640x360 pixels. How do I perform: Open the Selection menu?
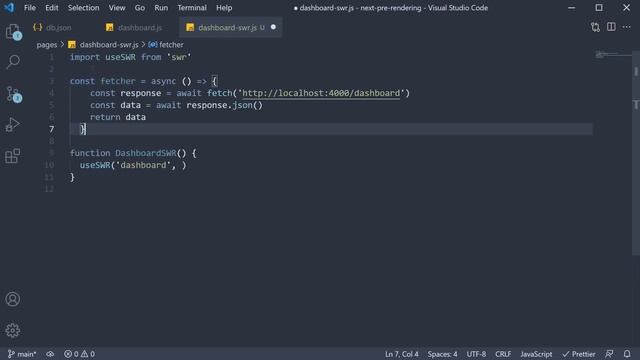pyautogui.click(x=83, y=8)
